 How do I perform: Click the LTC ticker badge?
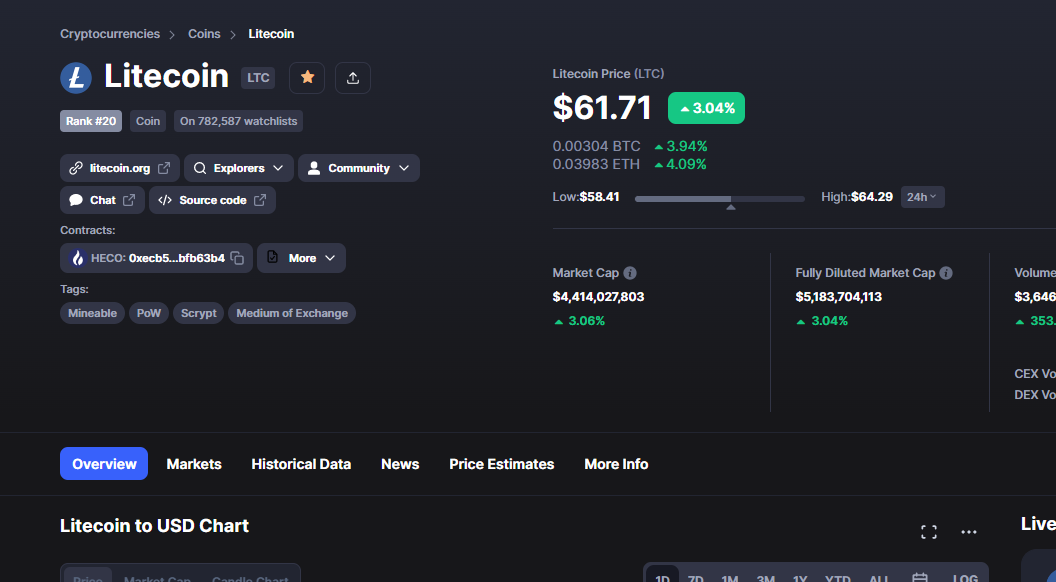coord(258,77)
